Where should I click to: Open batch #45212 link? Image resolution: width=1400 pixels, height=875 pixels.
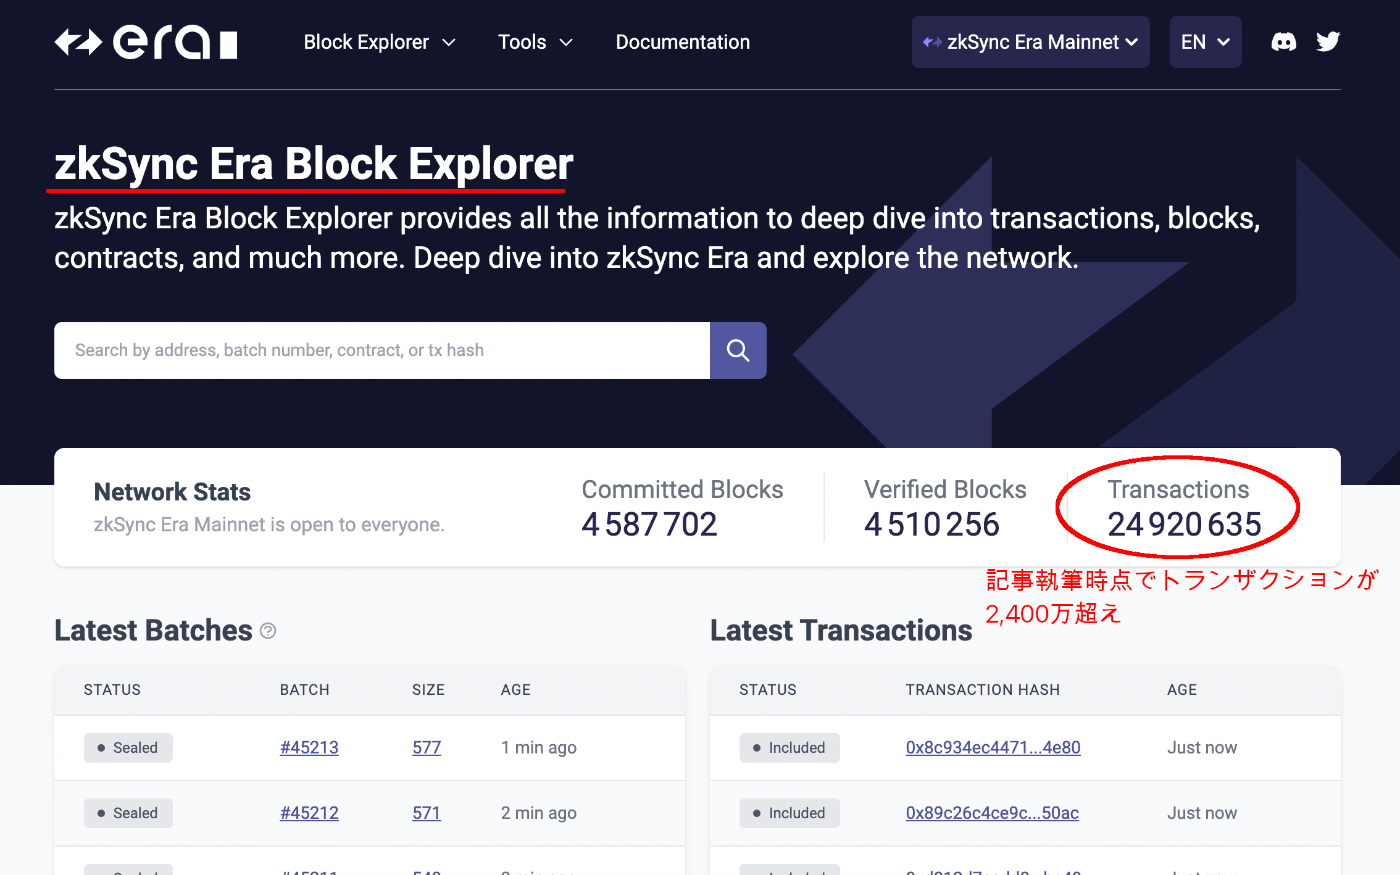pos(309,813)
